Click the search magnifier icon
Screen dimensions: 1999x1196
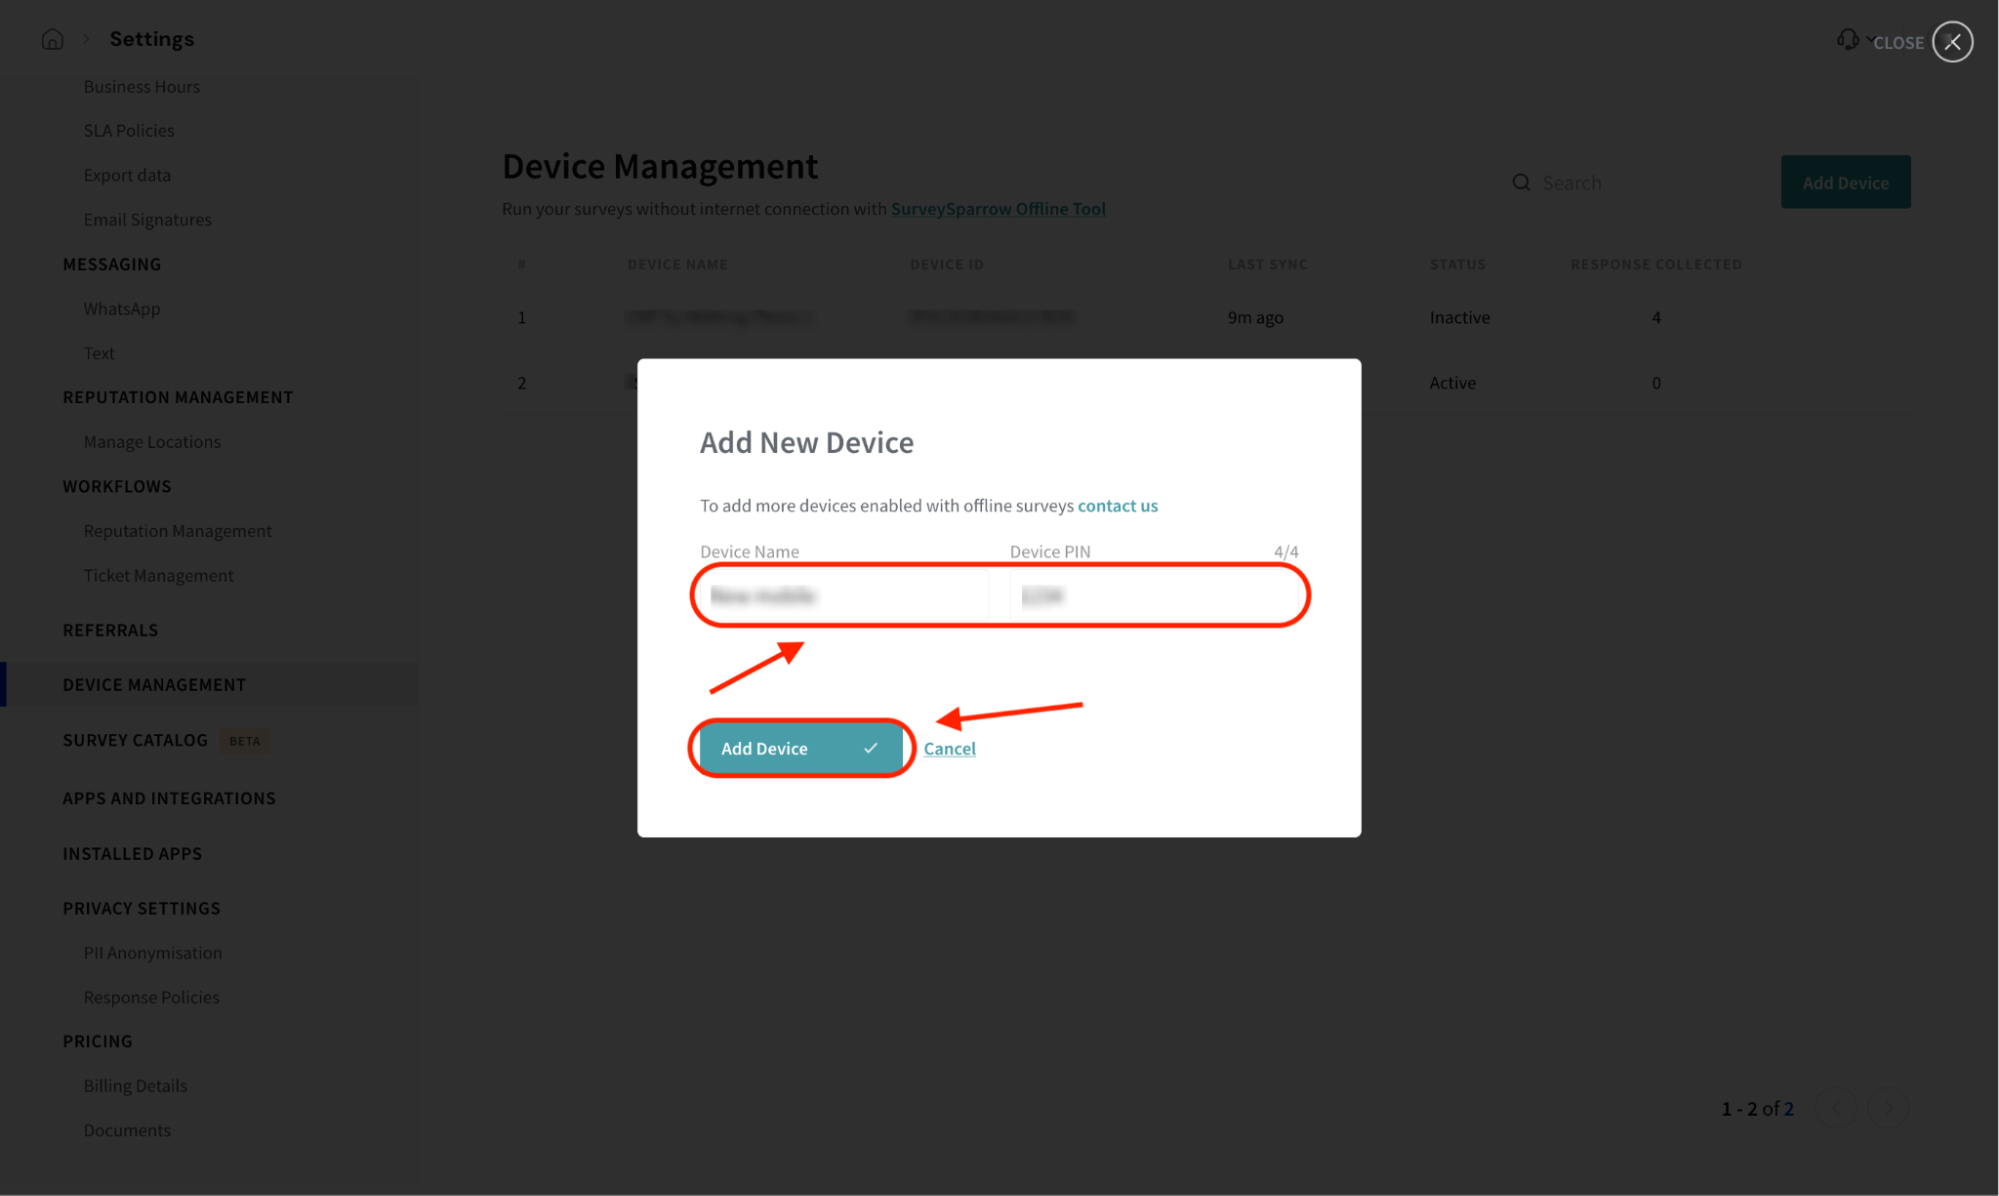1521,183
